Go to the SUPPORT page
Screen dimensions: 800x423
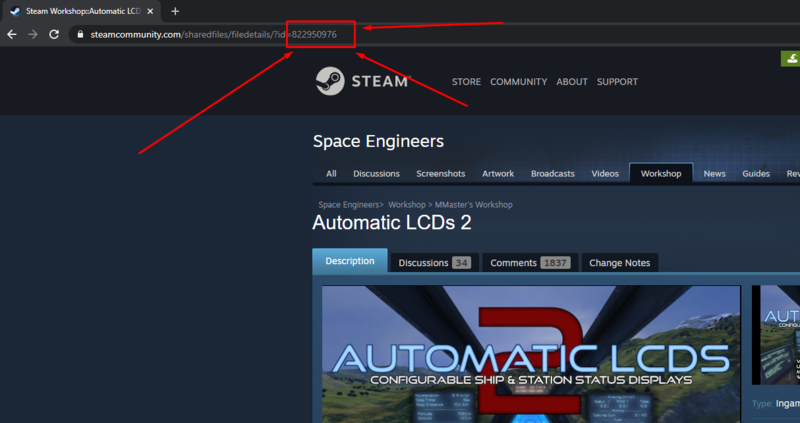pyautogui.click(x=617, y=82)
